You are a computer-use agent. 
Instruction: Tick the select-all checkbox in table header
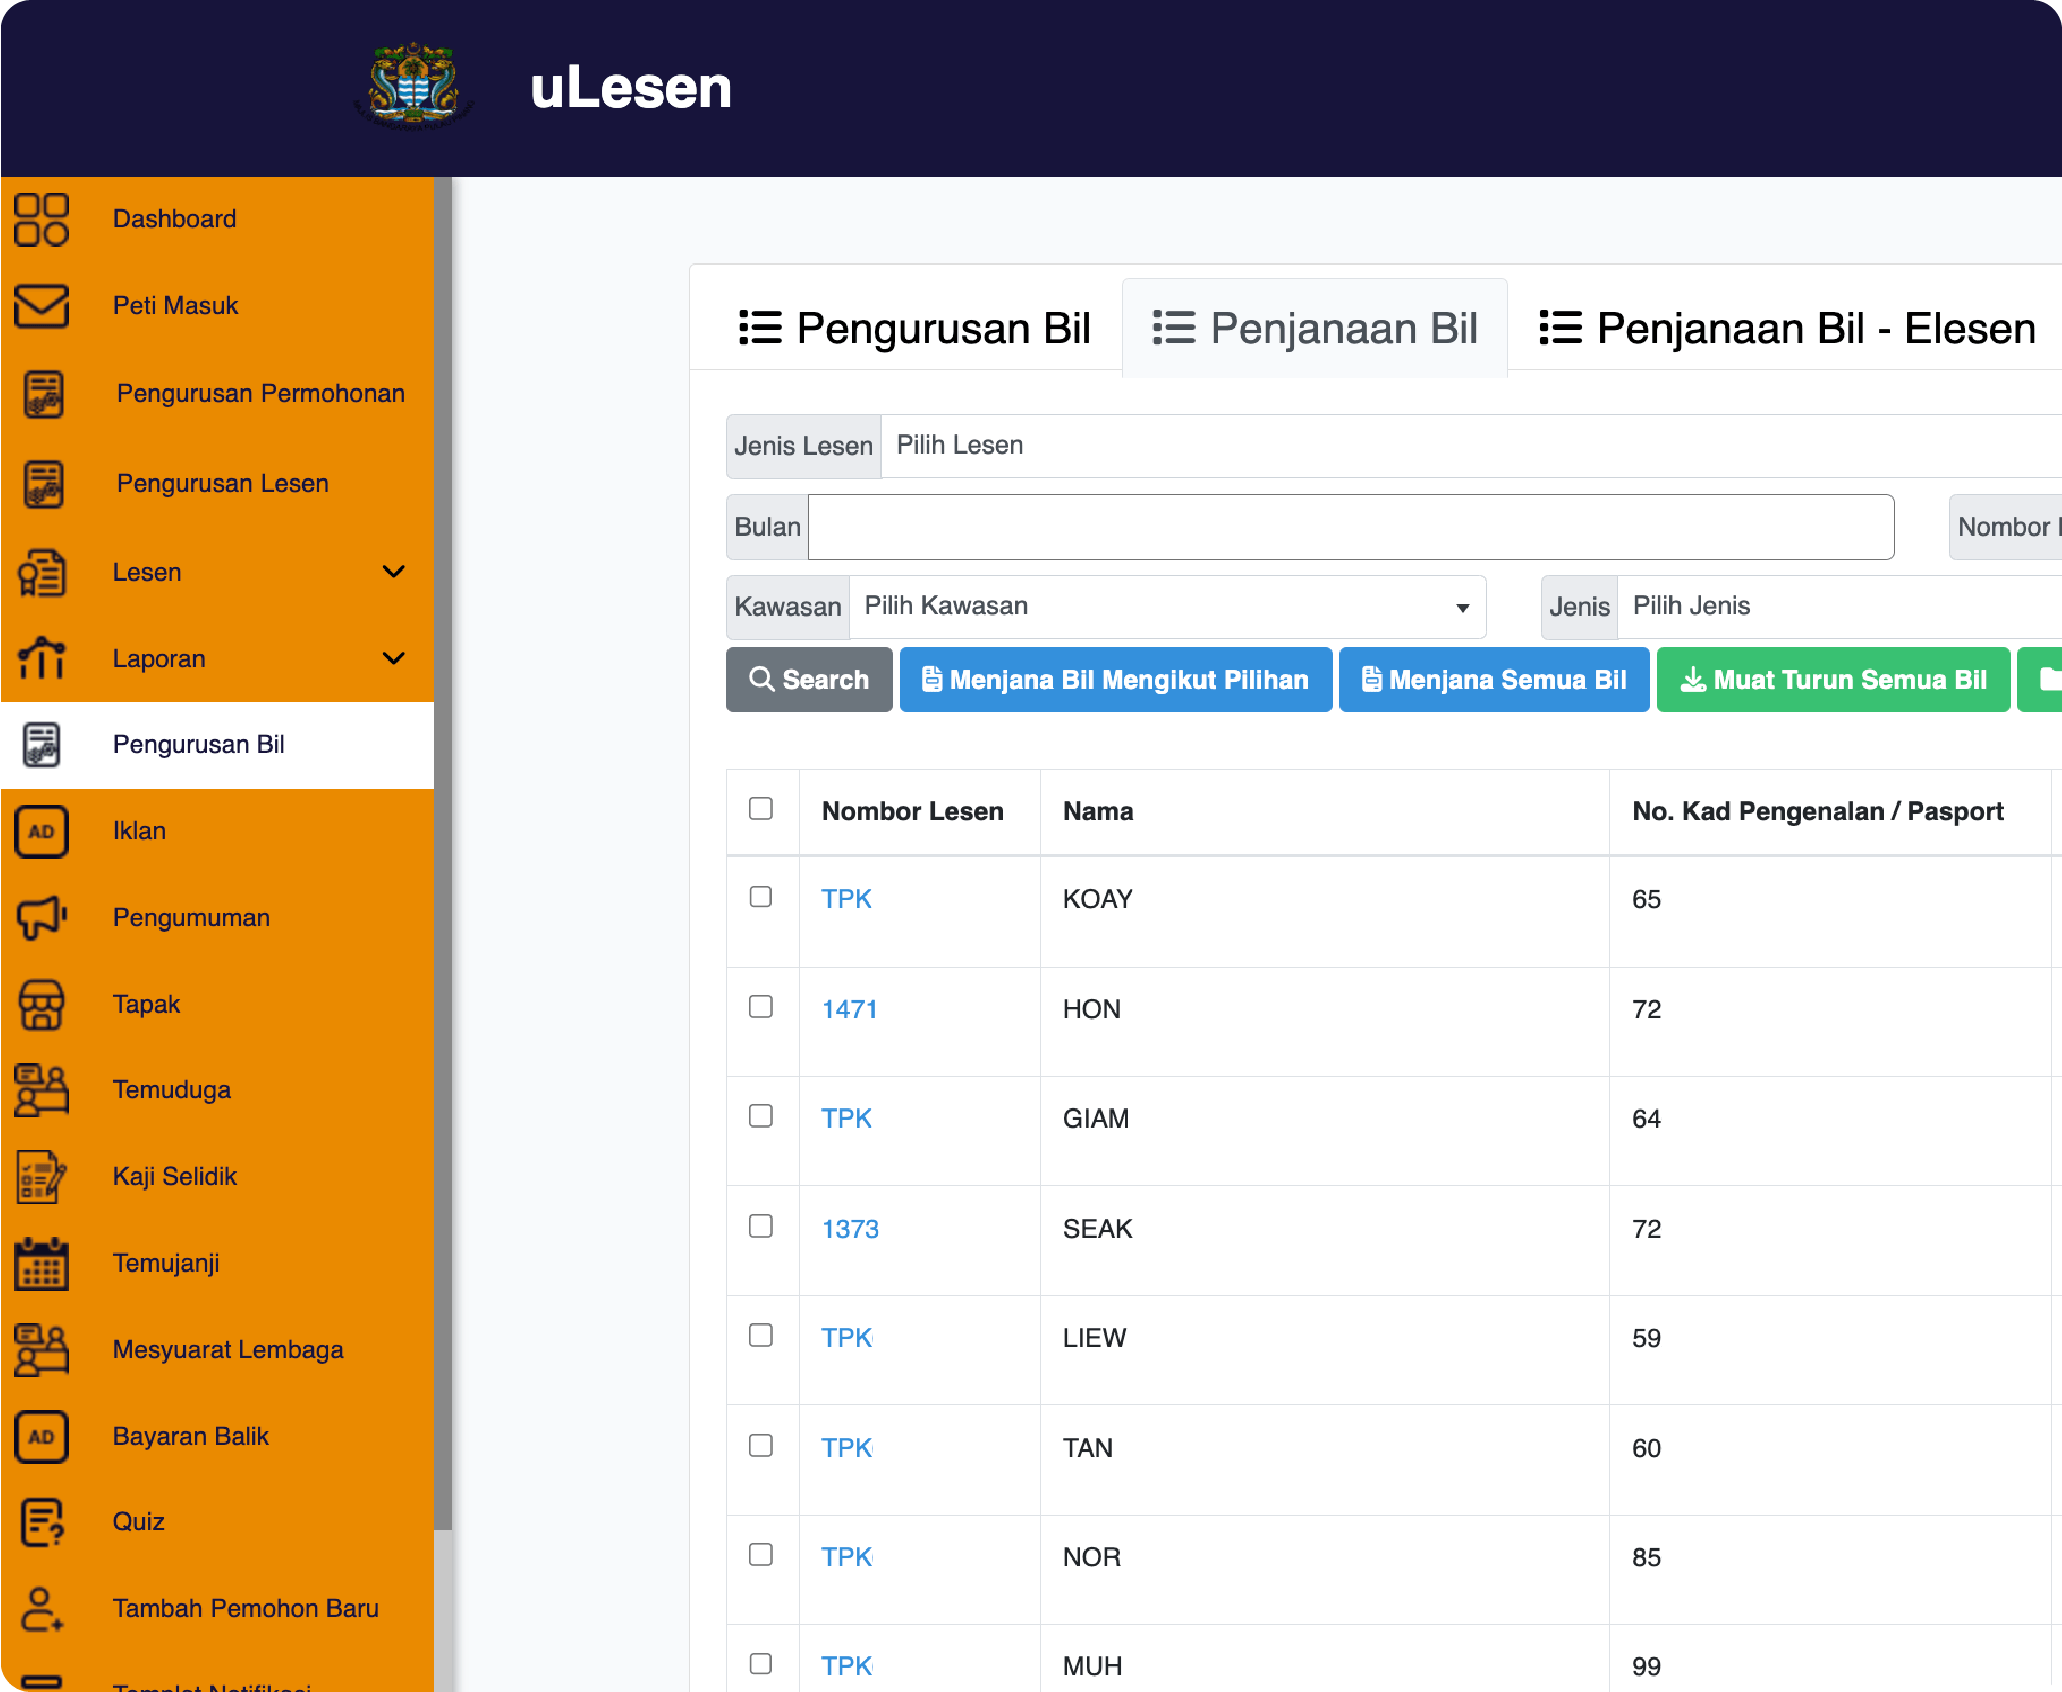761,809
